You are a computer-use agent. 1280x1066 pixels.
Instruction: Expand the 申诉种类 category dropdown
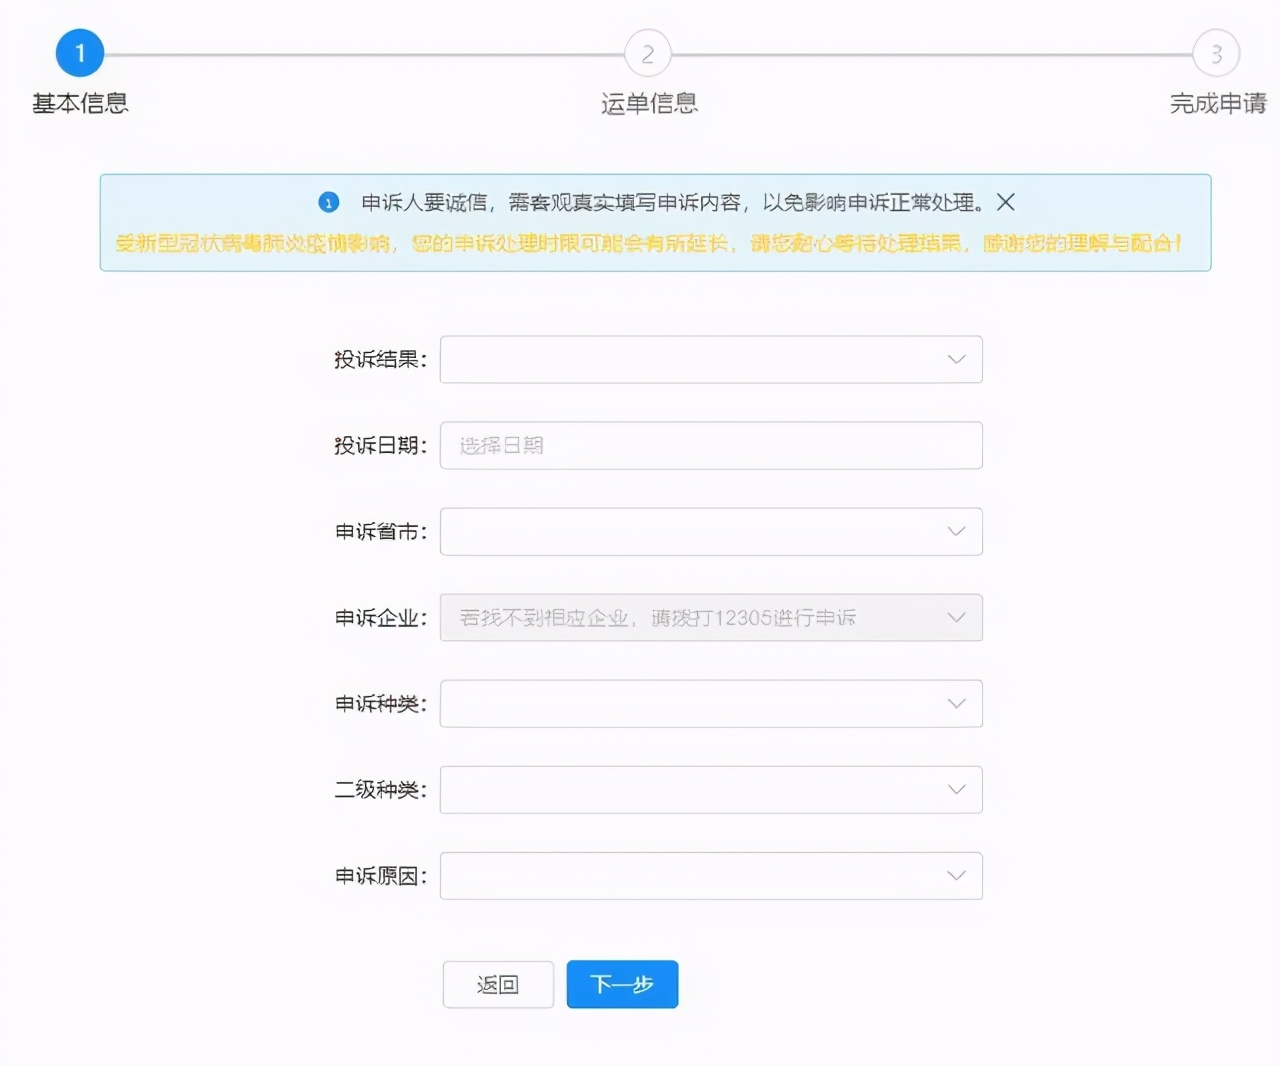click(x=711, y=703)
